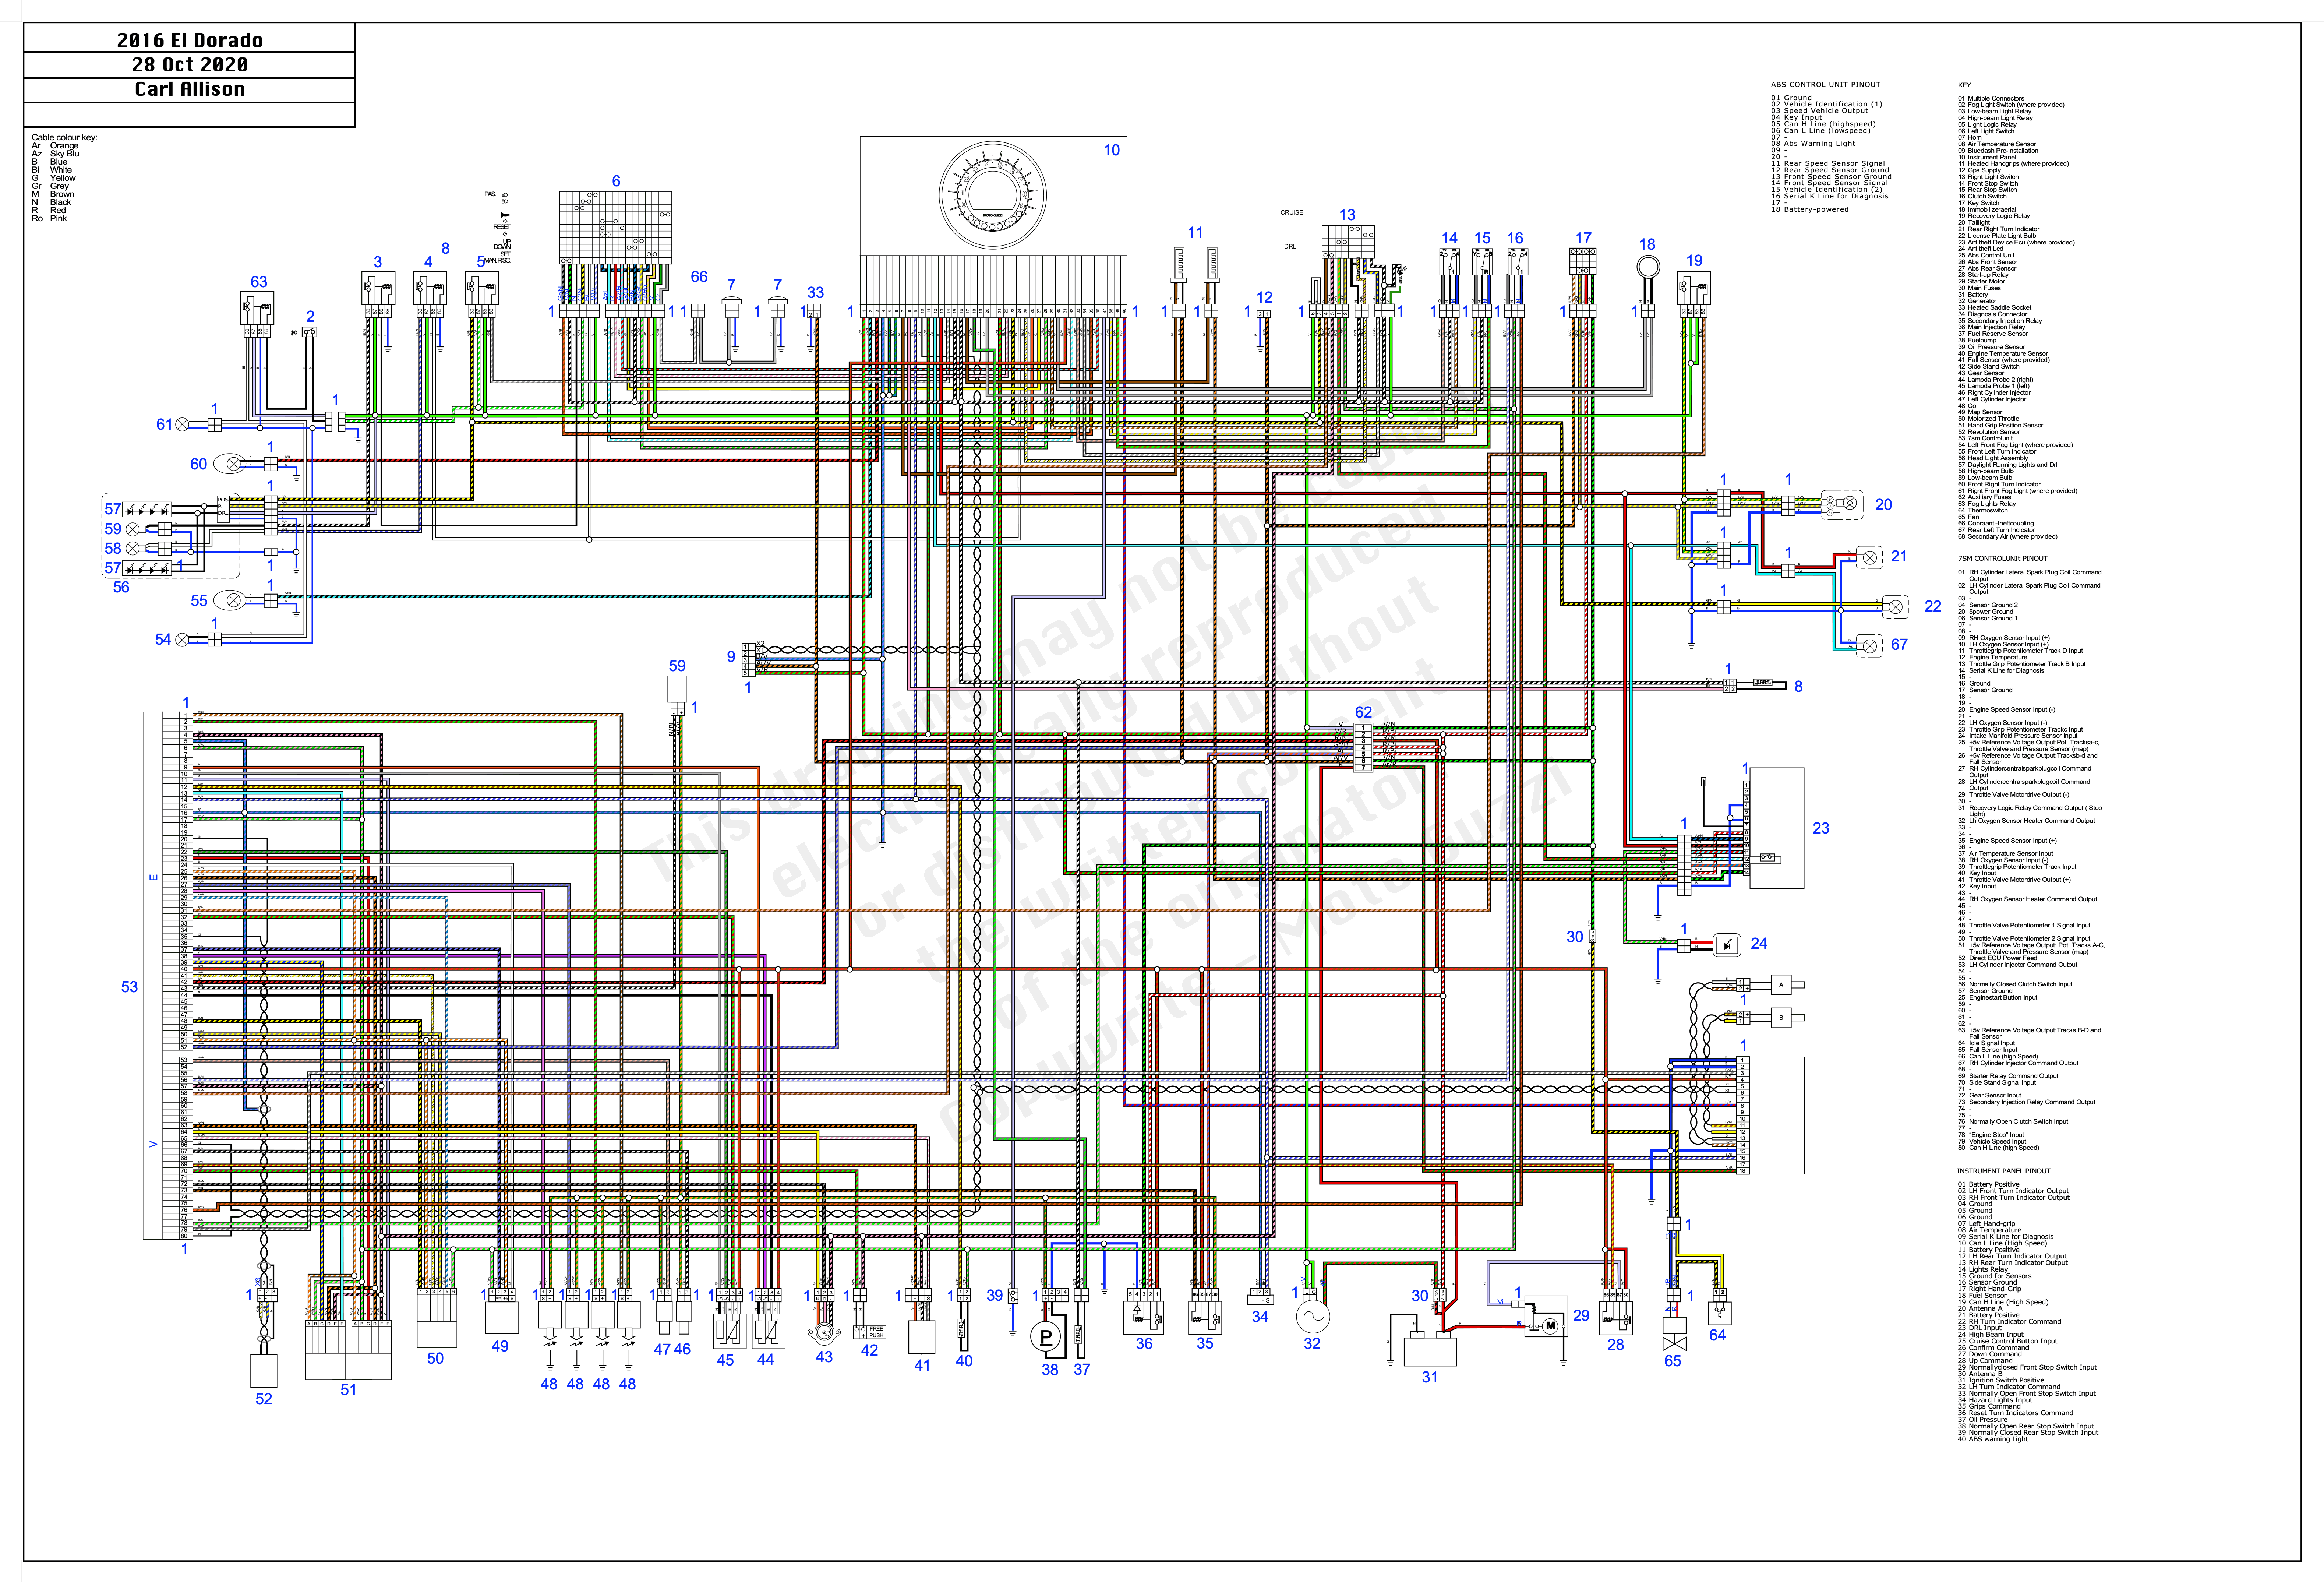
Task: Click the high-beam relay symbol numbered 4
Action: pos(429,288)
